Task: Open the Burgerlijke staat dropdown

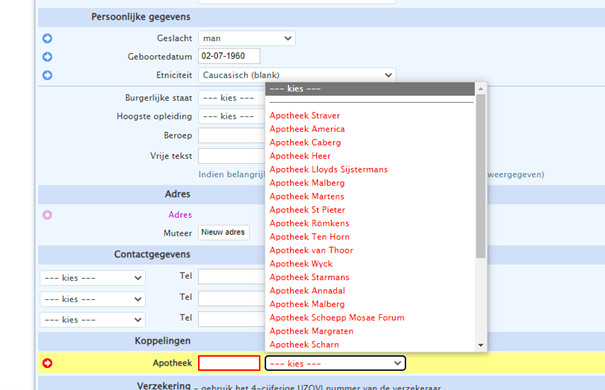Action: point(232,98)
